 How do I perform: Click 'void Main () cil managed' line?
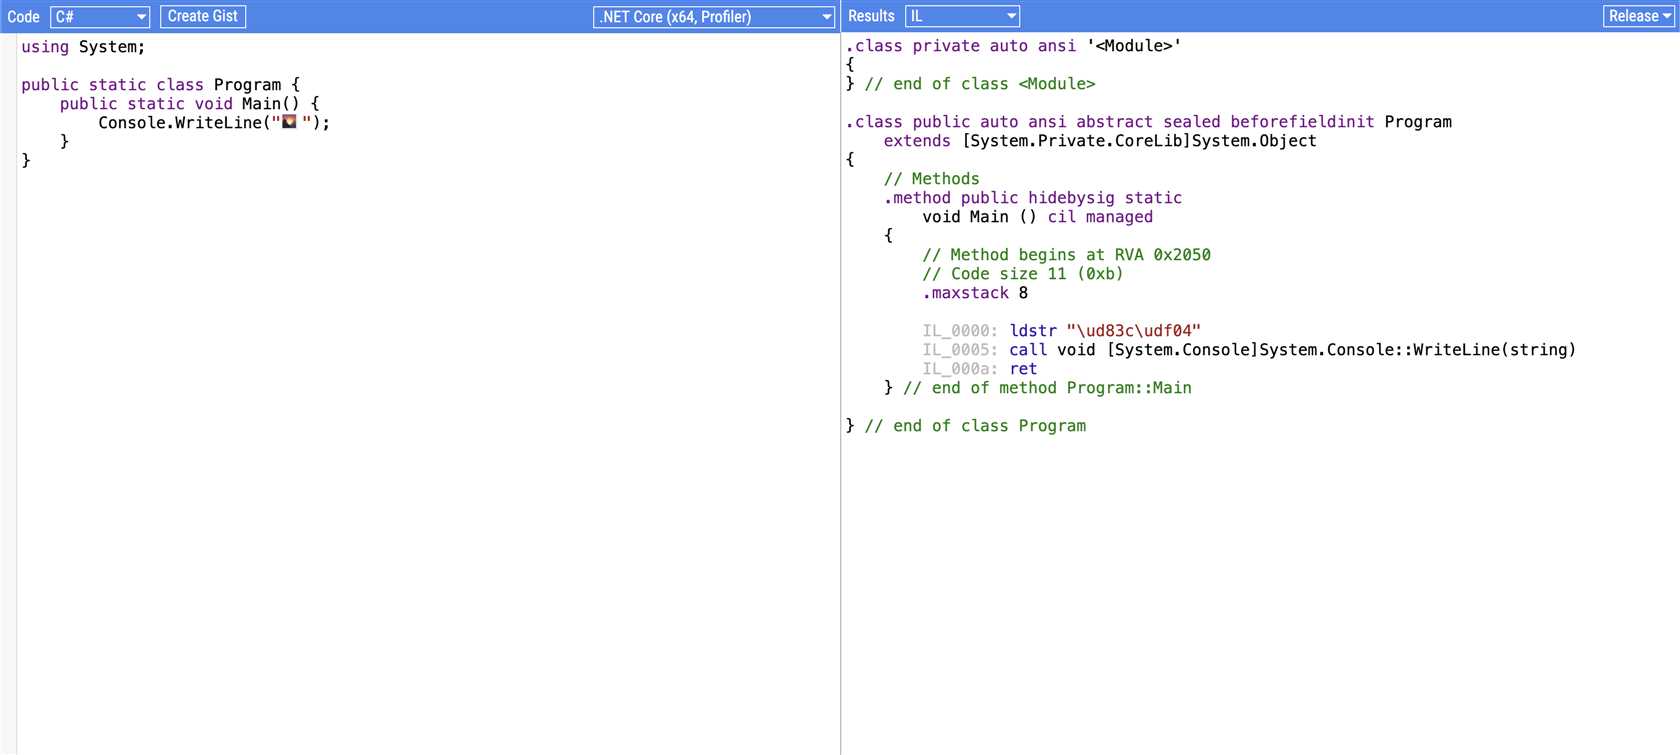tap(1037, 217)
